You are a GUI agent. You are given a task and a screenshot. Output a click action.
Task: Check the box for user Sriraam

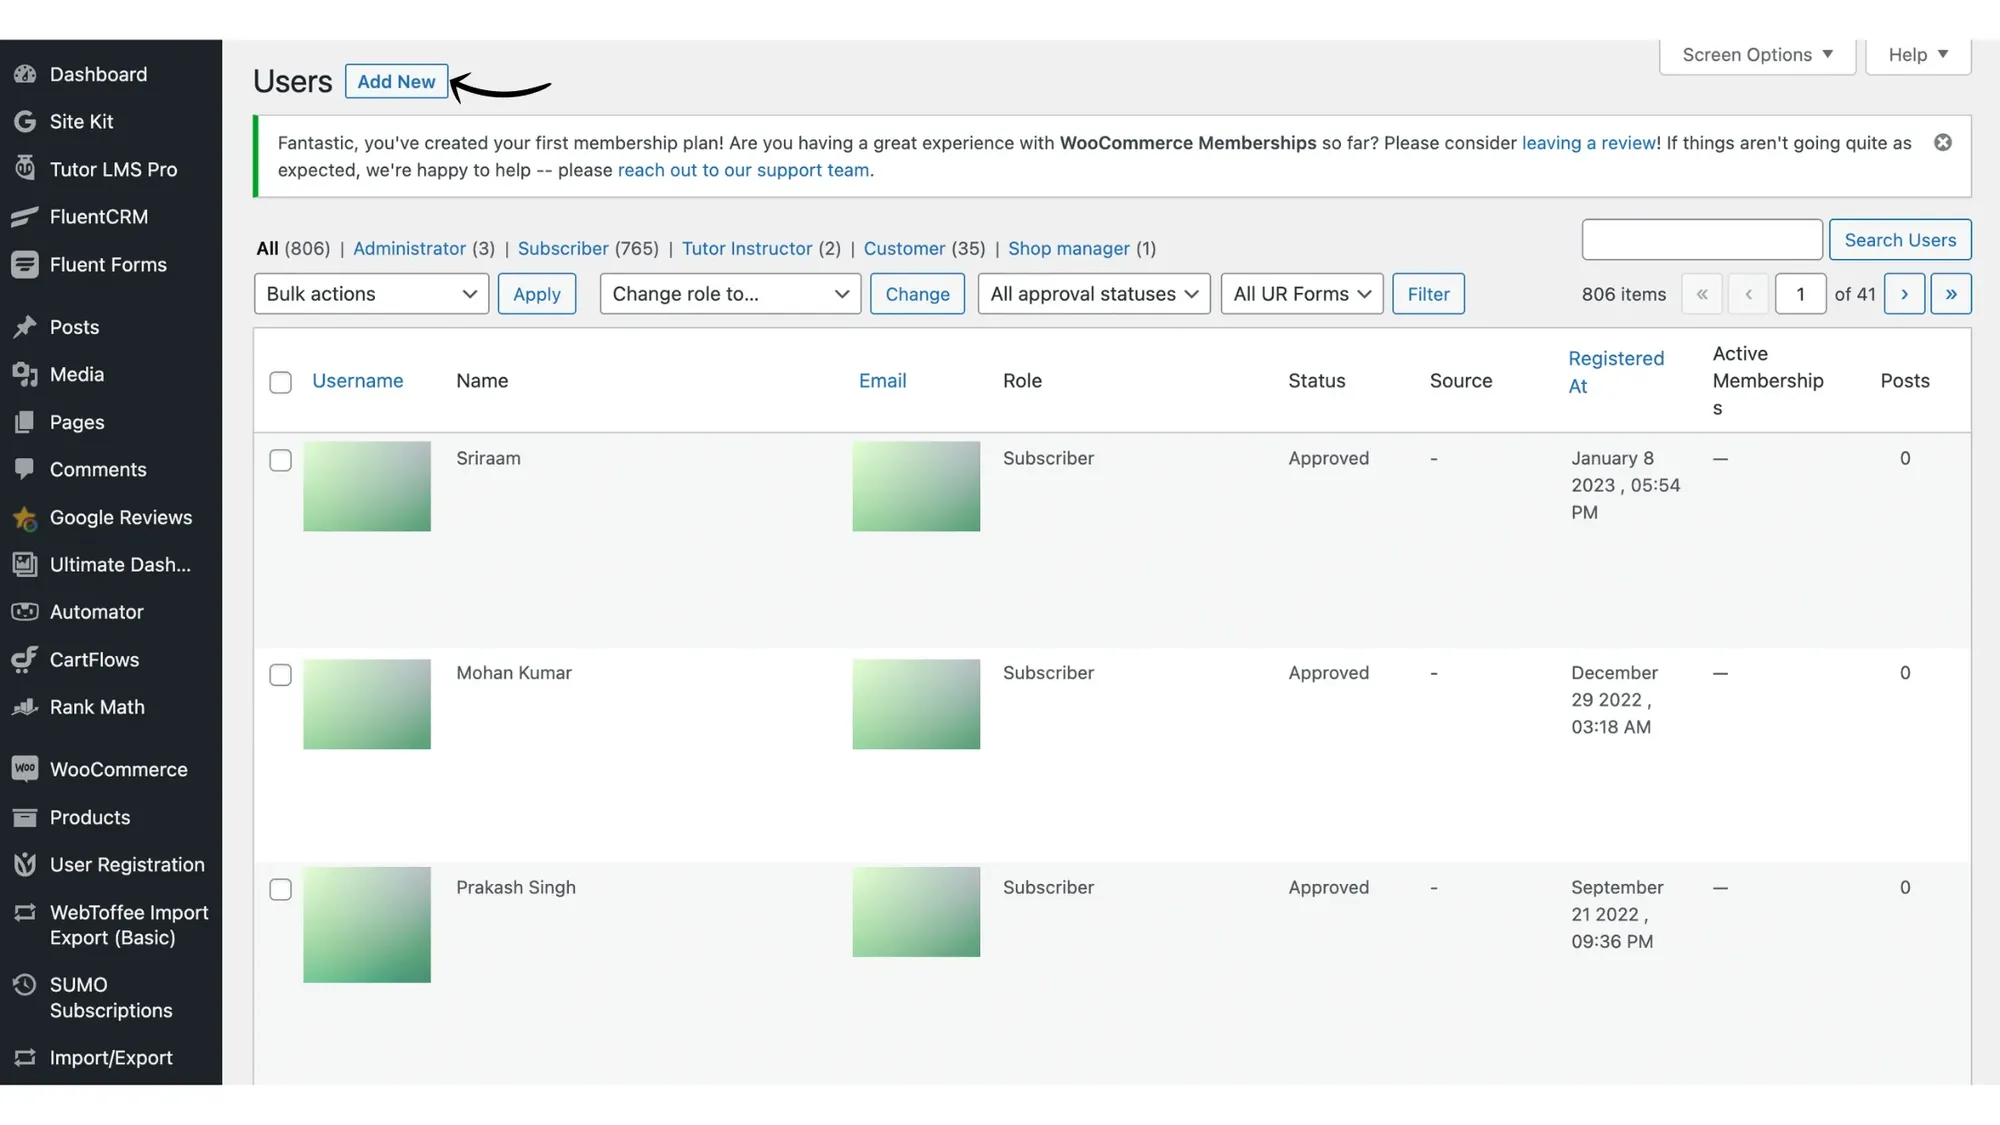280,461
